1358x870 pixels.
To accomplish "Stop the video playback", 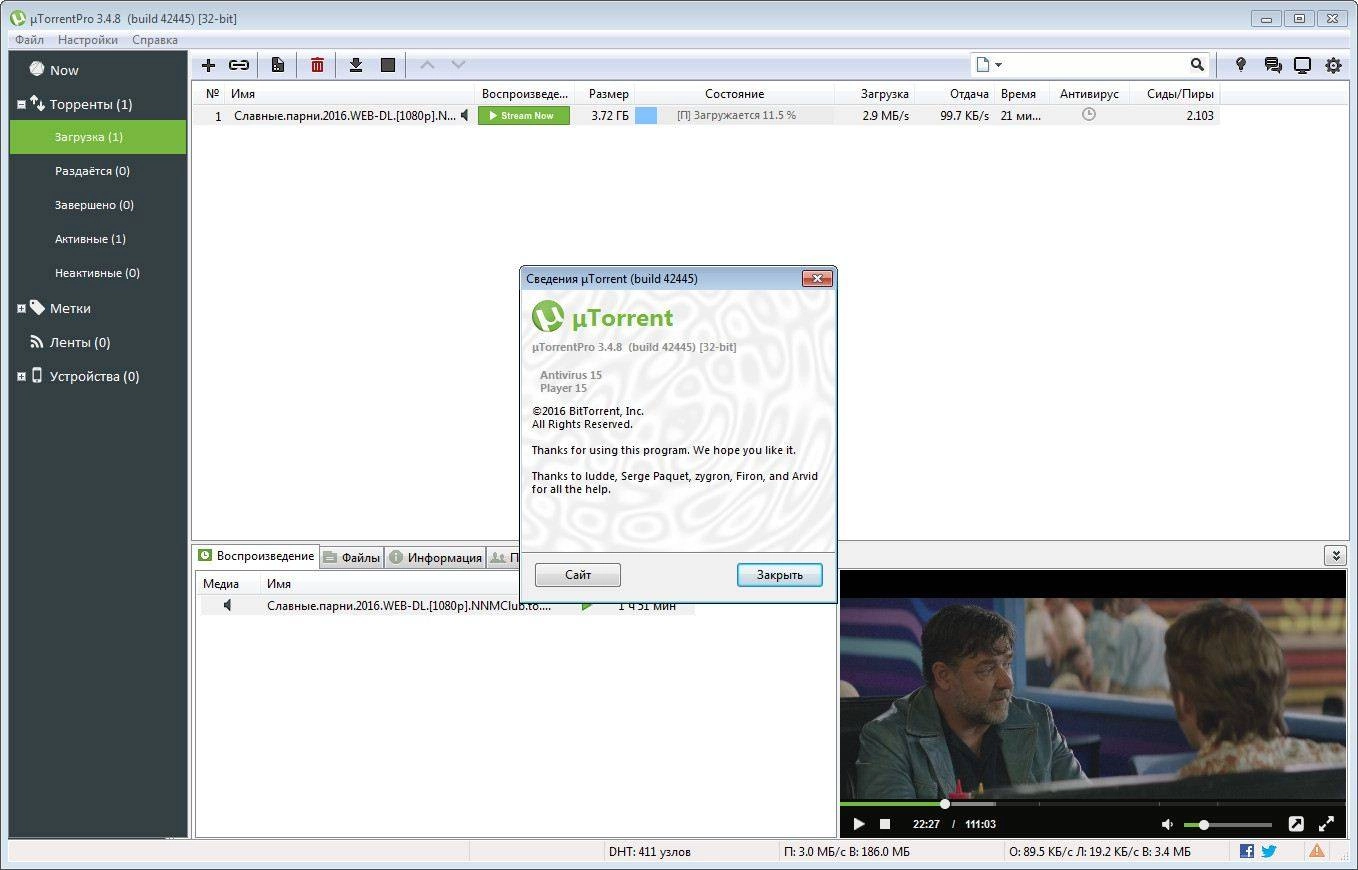I will [885, 824].
